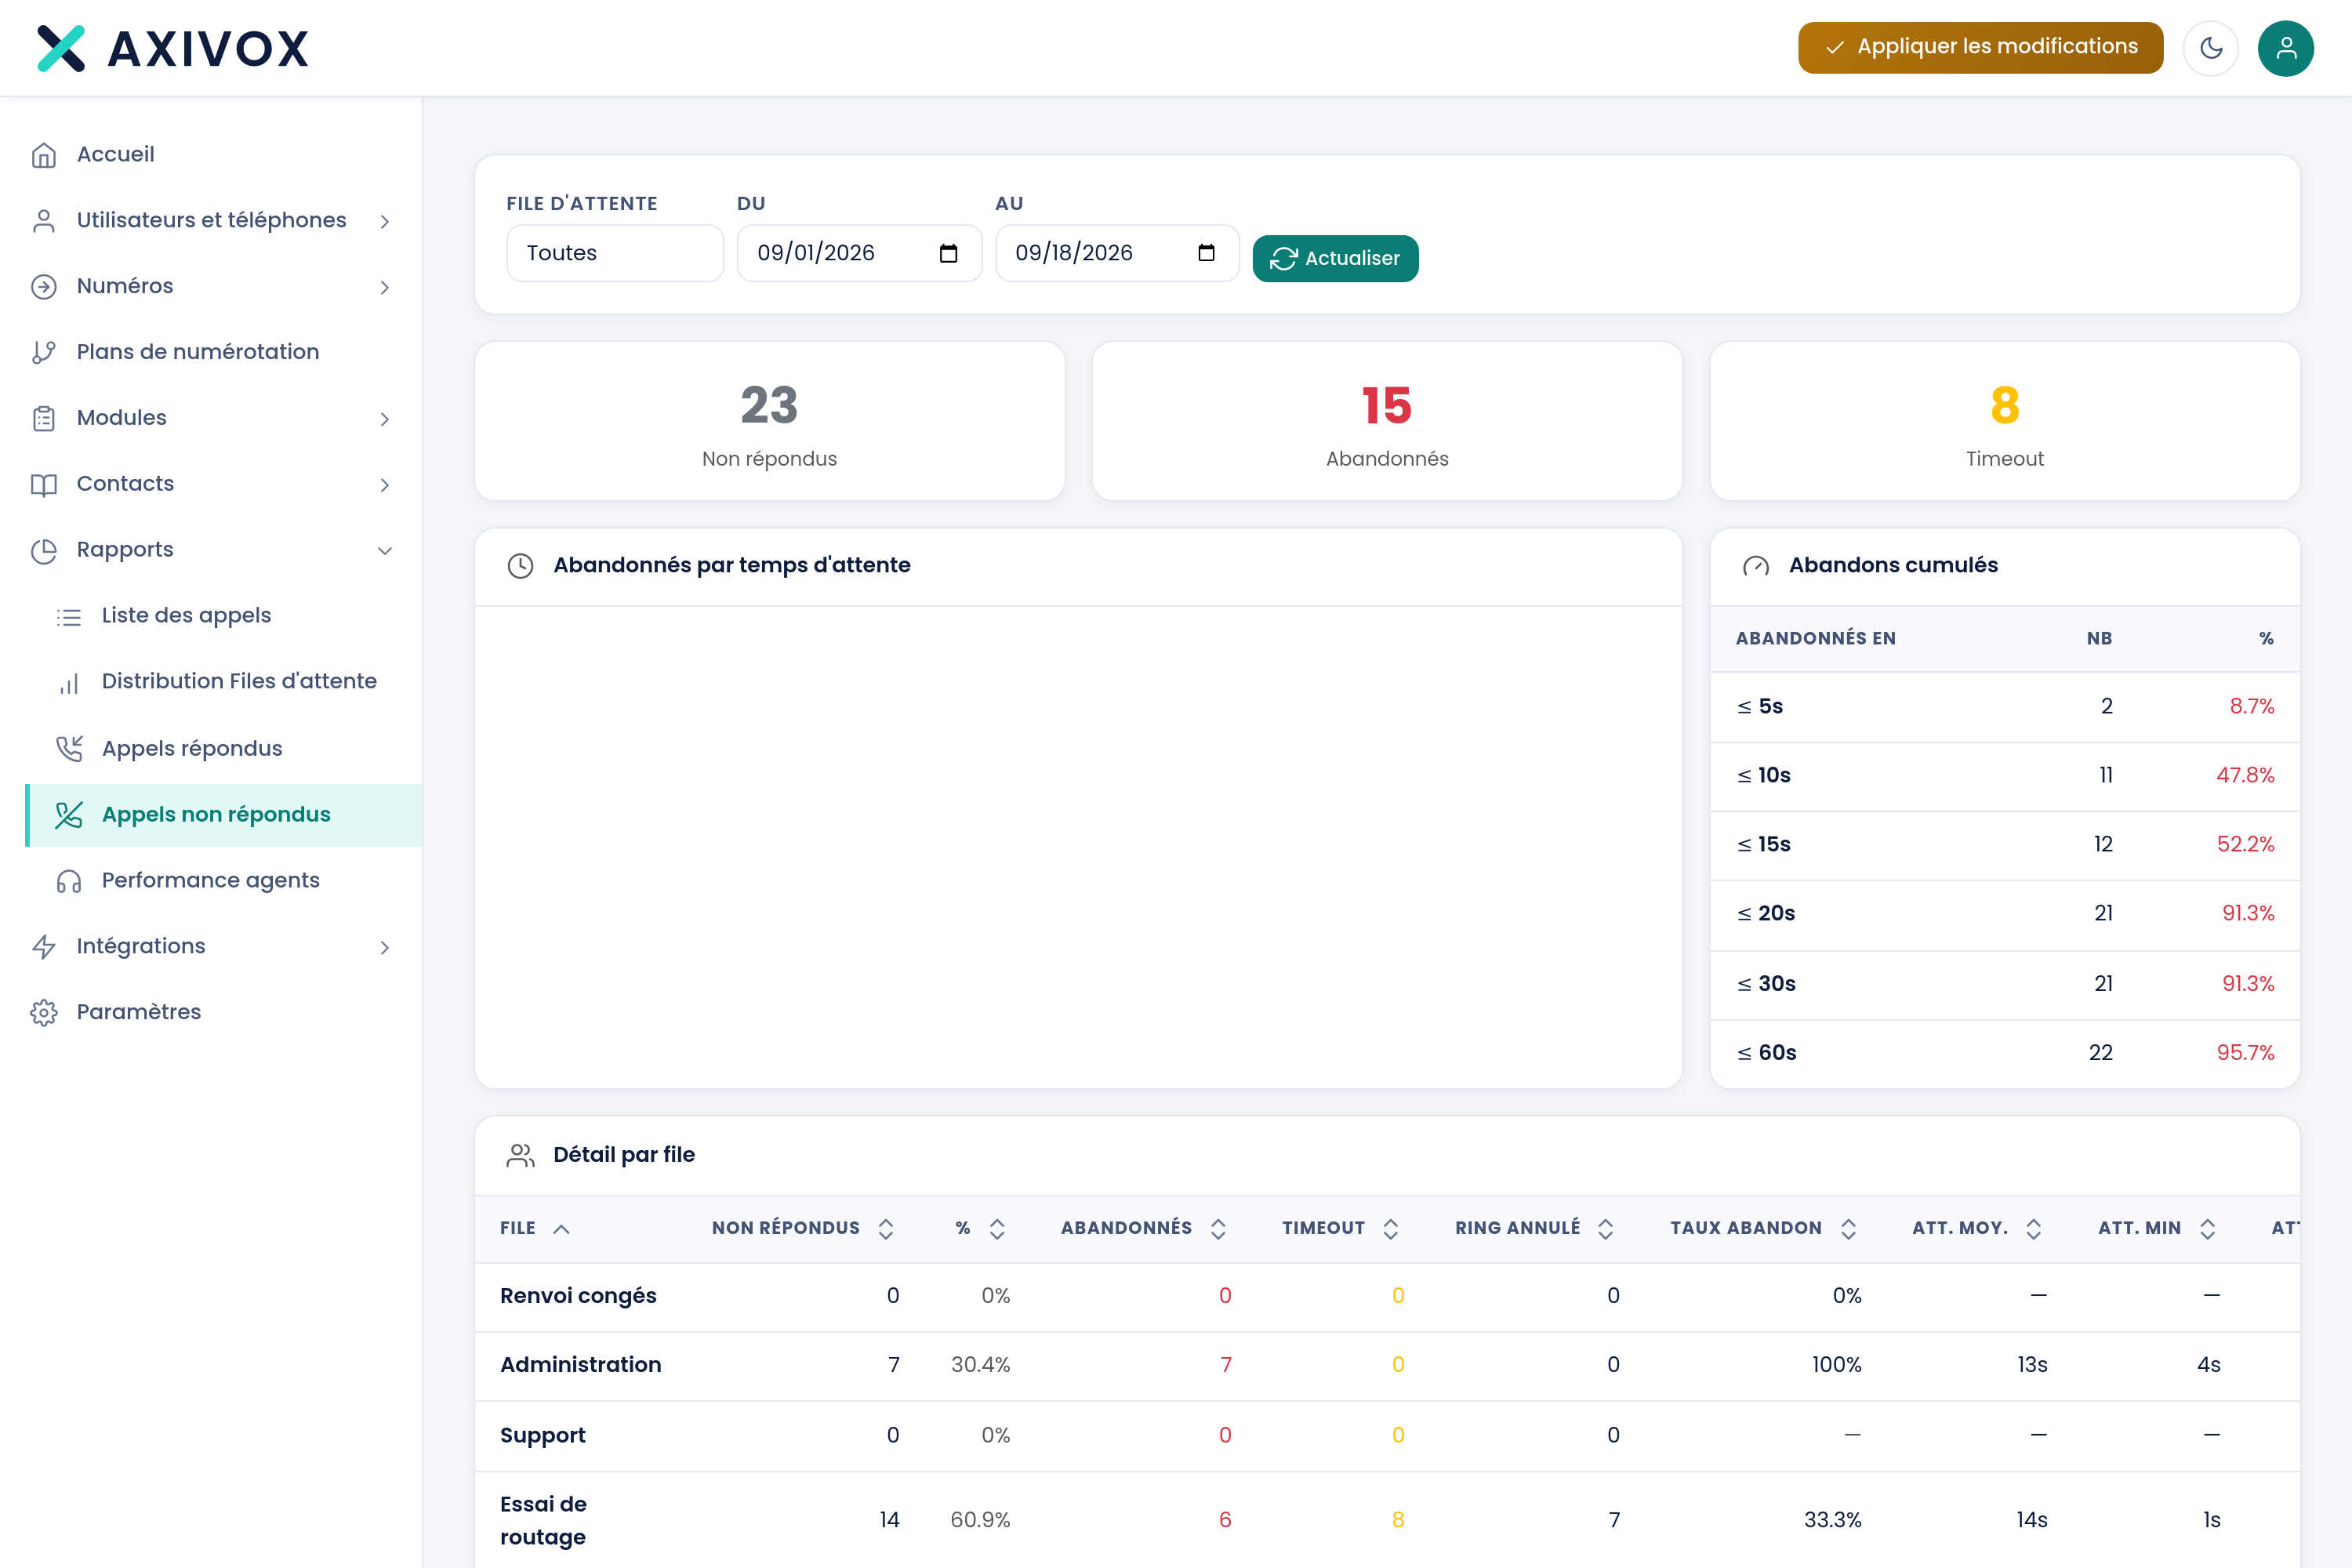Click the 15 Abandonnés card
This screenshot has width=2352, height=1568.
1387,421
